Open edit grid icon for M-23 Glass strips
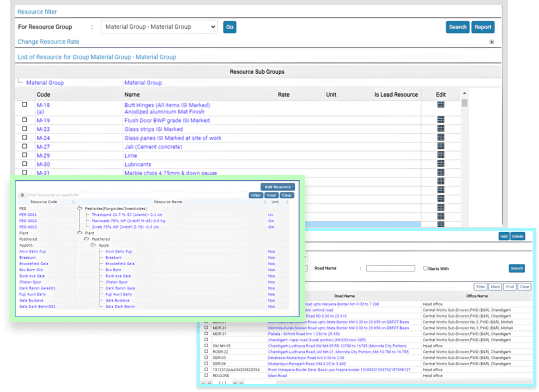 (440, 129)
